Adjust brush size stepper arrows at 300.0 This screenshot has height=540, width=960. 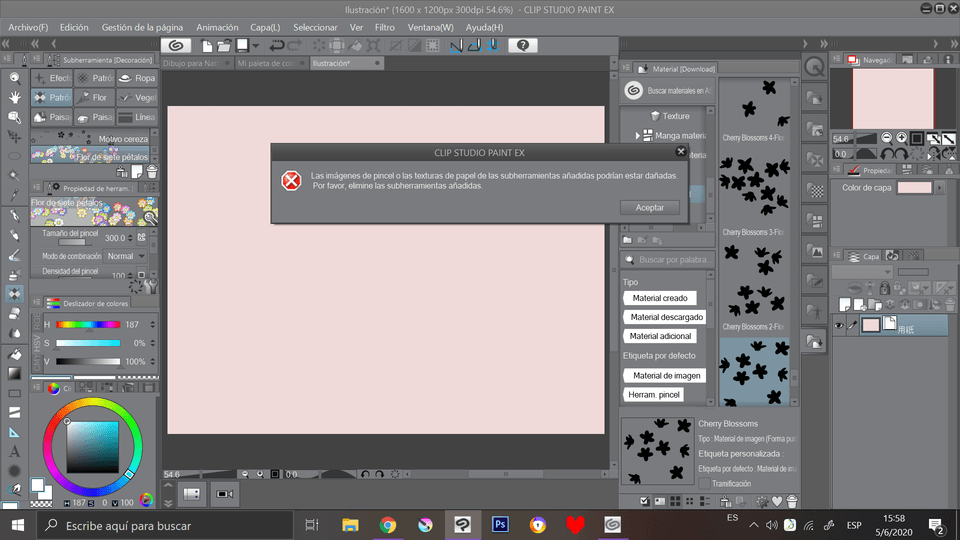pos(130,238)
